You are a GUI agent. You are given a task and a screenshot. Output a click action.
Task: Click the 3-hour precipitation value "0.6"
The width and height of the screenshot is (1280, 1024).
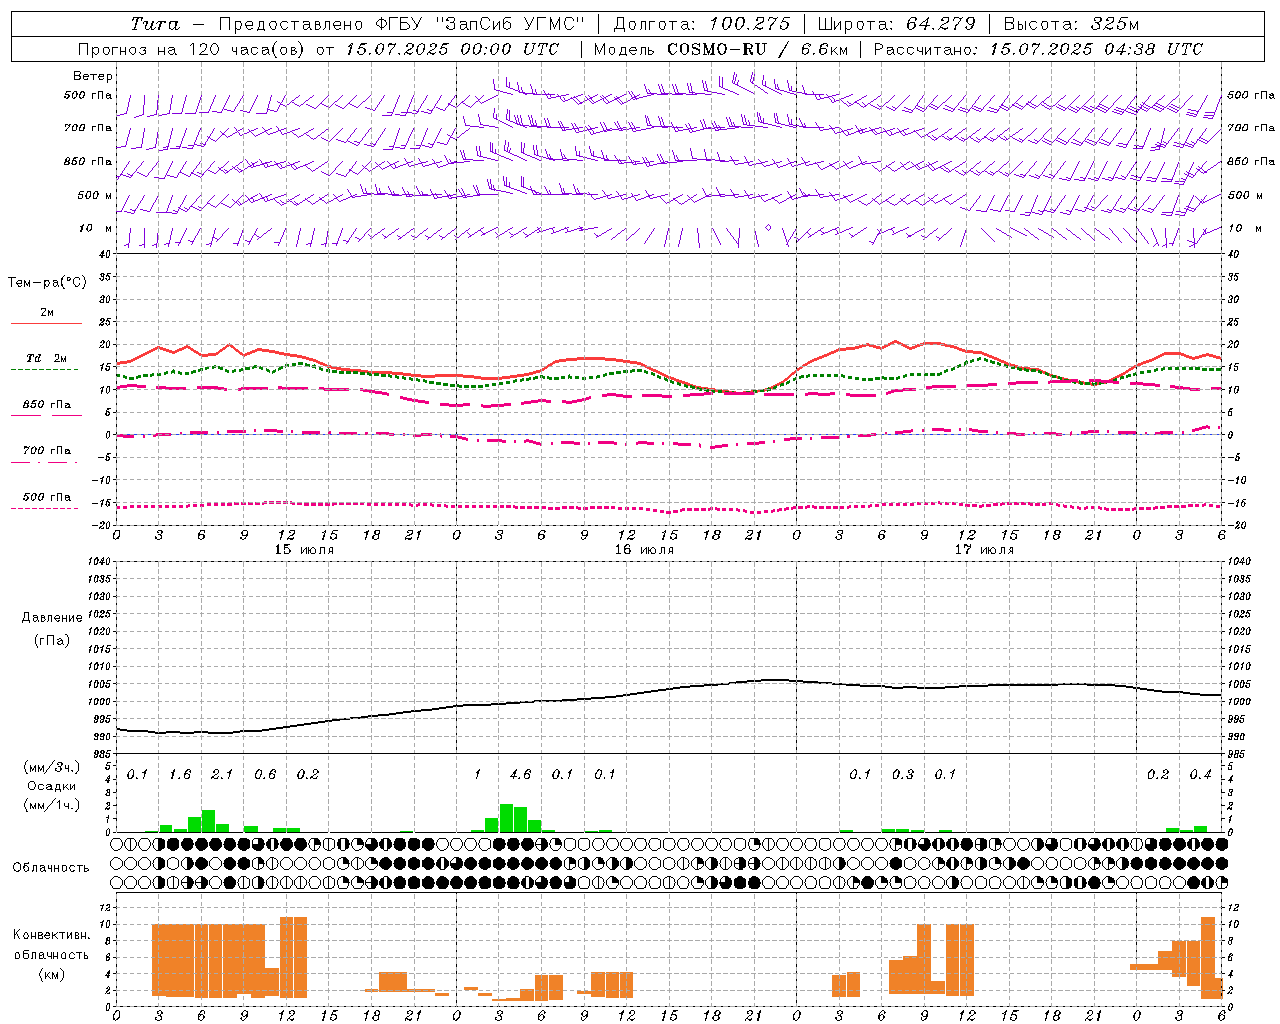click(265, 775)
